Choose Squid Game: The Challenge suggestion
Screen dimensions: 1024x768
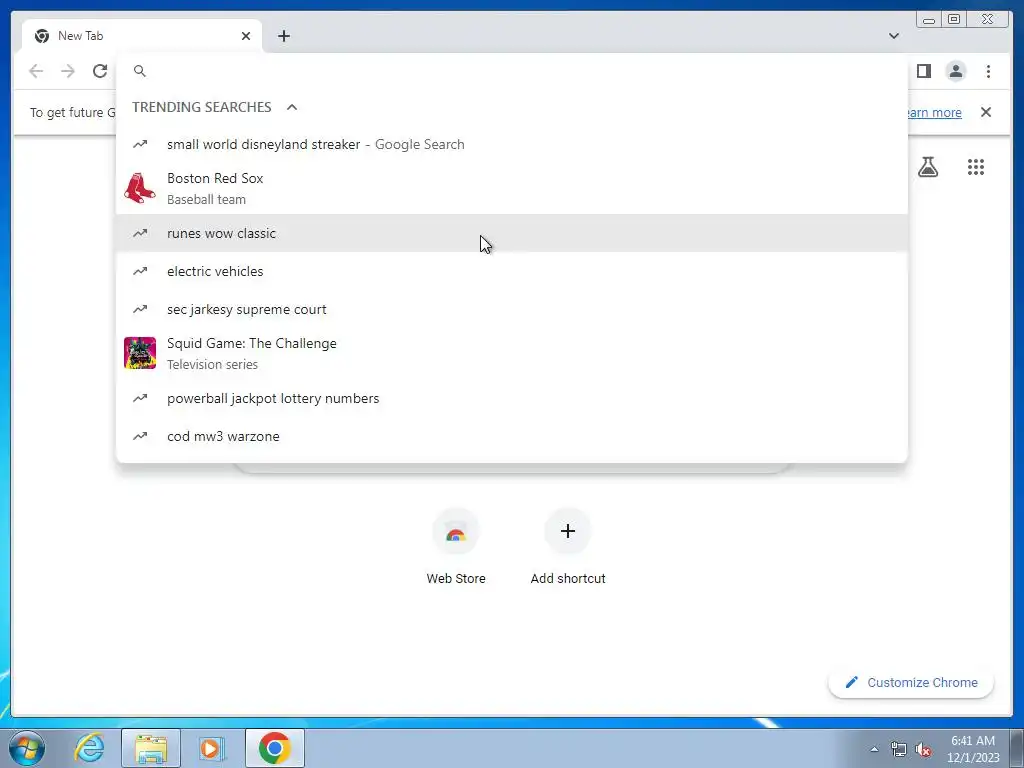coord(511,353)
